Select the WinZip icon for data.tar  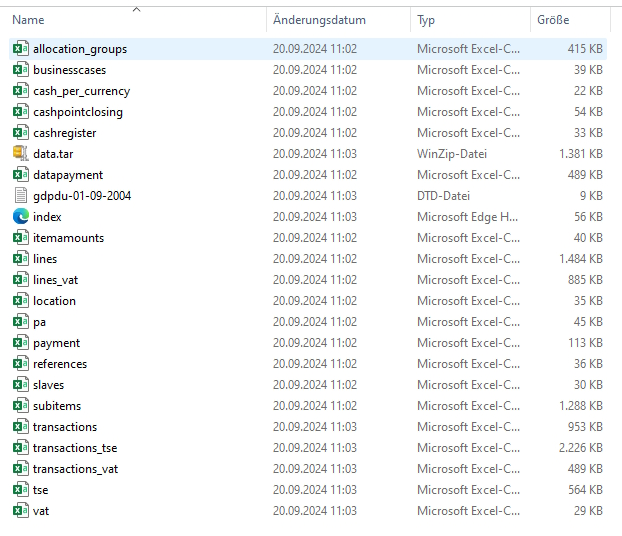click(20, 154)
